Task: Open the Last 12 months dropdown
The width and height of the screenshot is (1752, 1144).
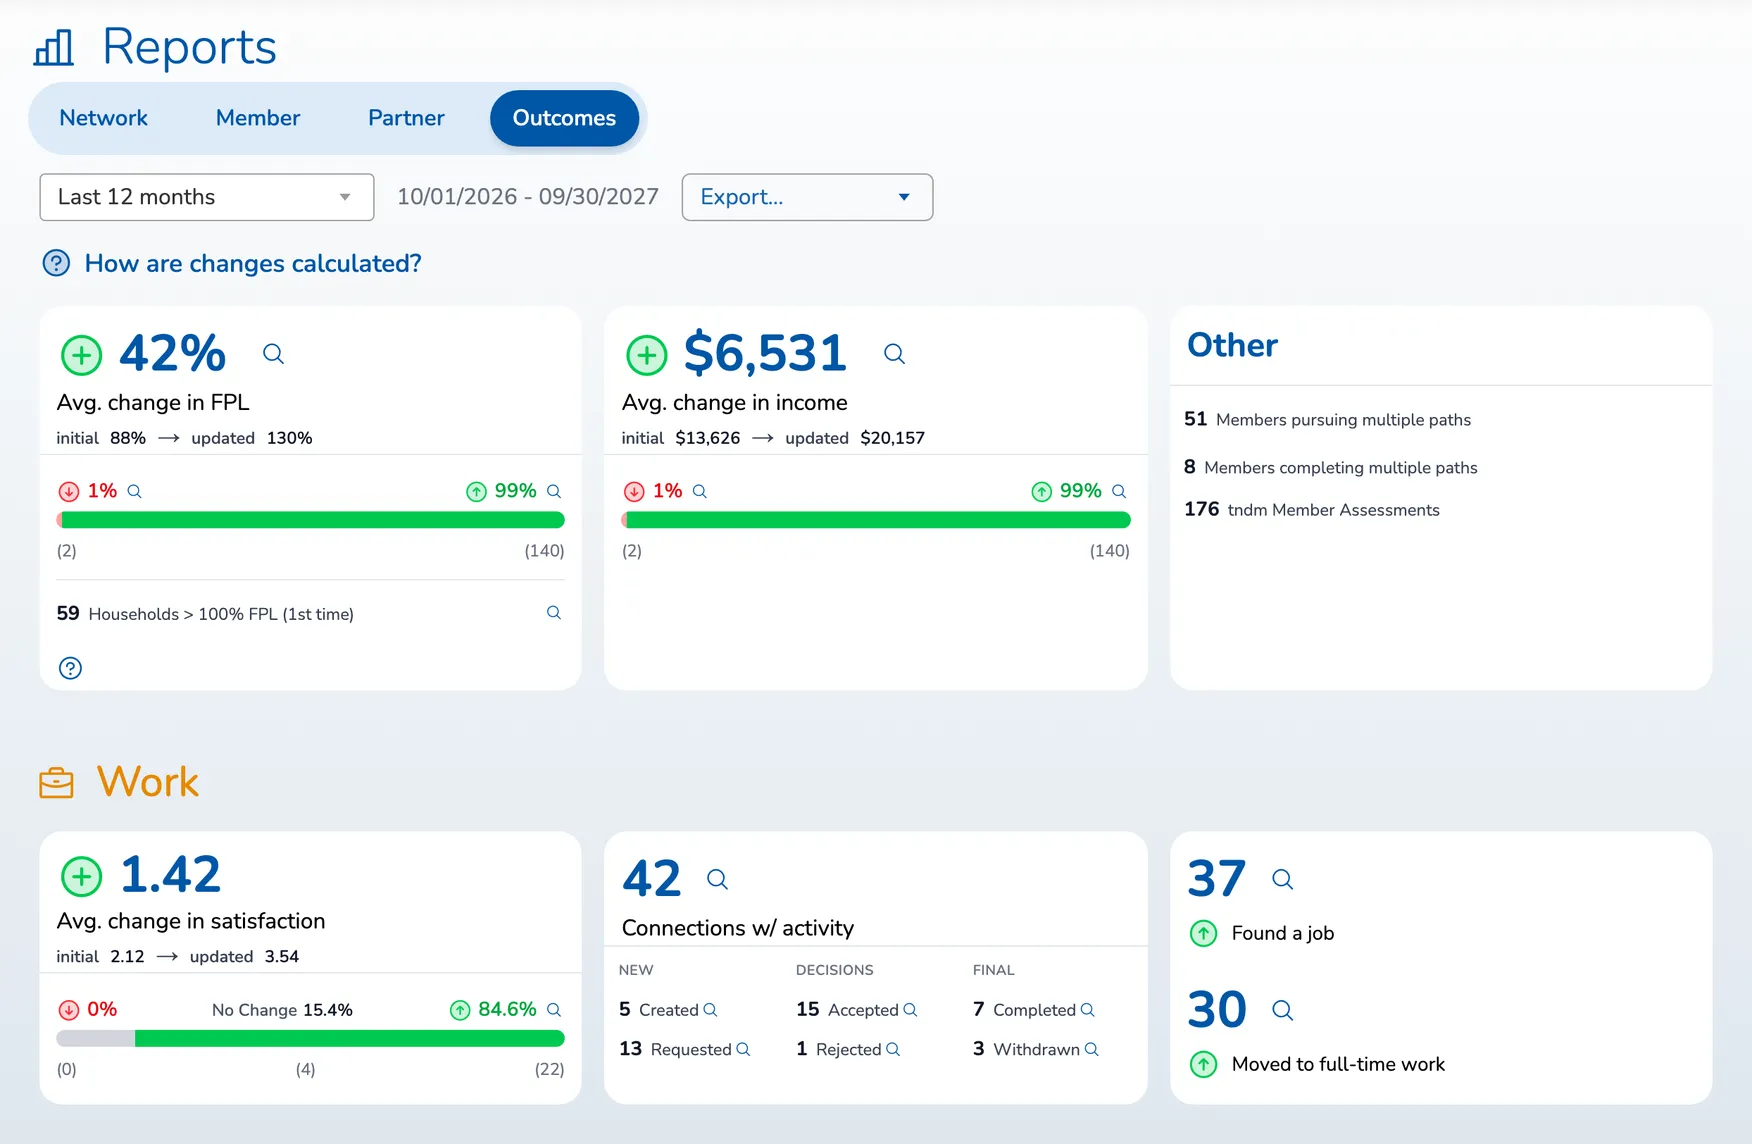Action: tap(207, 197)
